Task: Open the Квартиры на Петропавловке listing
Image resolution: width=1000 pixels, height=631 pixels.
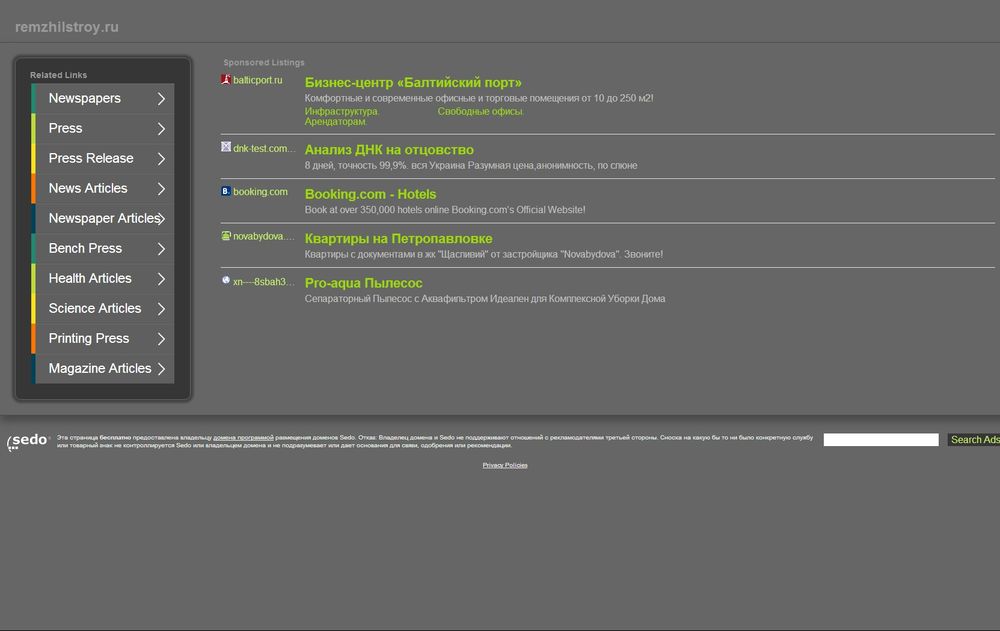Action: pos(399,238)
